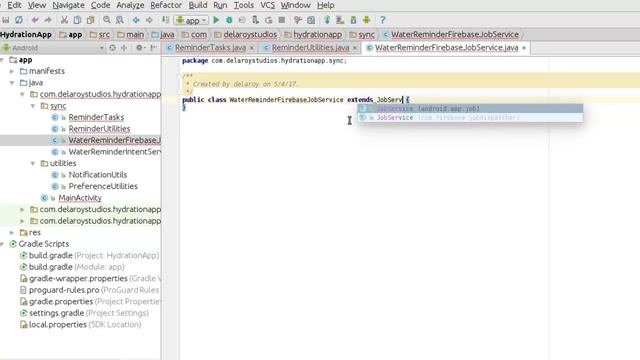Open the Code menu
Image resolution: width=640 pixels, height=360 pixels.
(100, 5)
